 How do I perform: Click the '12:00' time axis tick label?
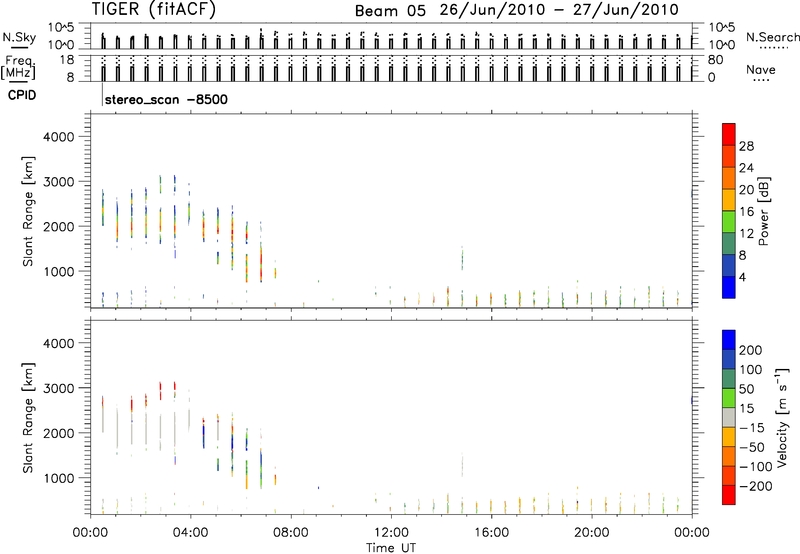coord(391,533)
